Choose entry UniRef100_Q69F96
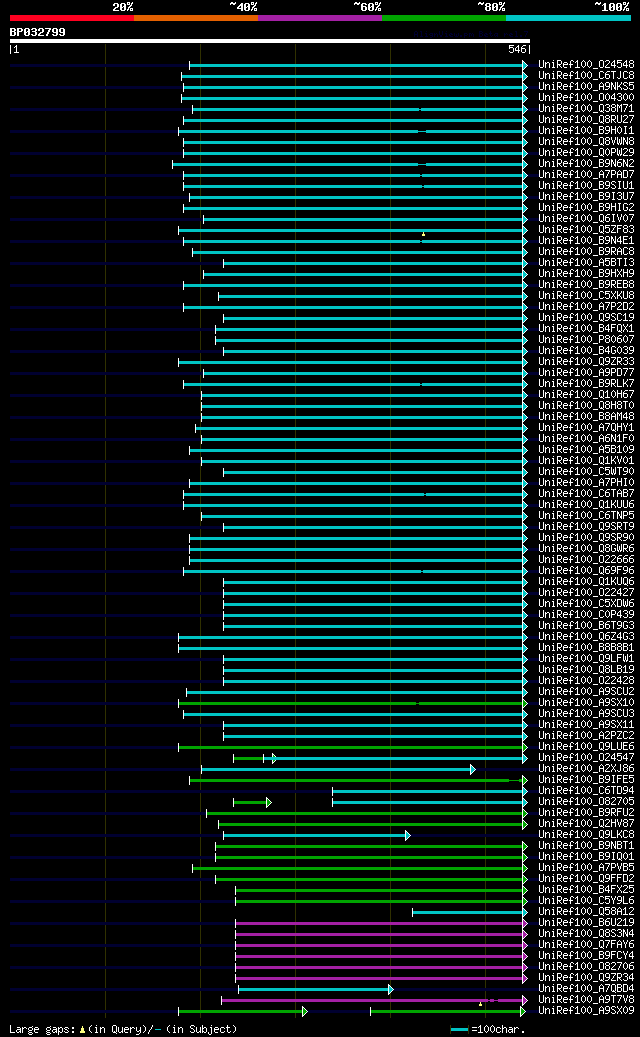 coord(586,570)
